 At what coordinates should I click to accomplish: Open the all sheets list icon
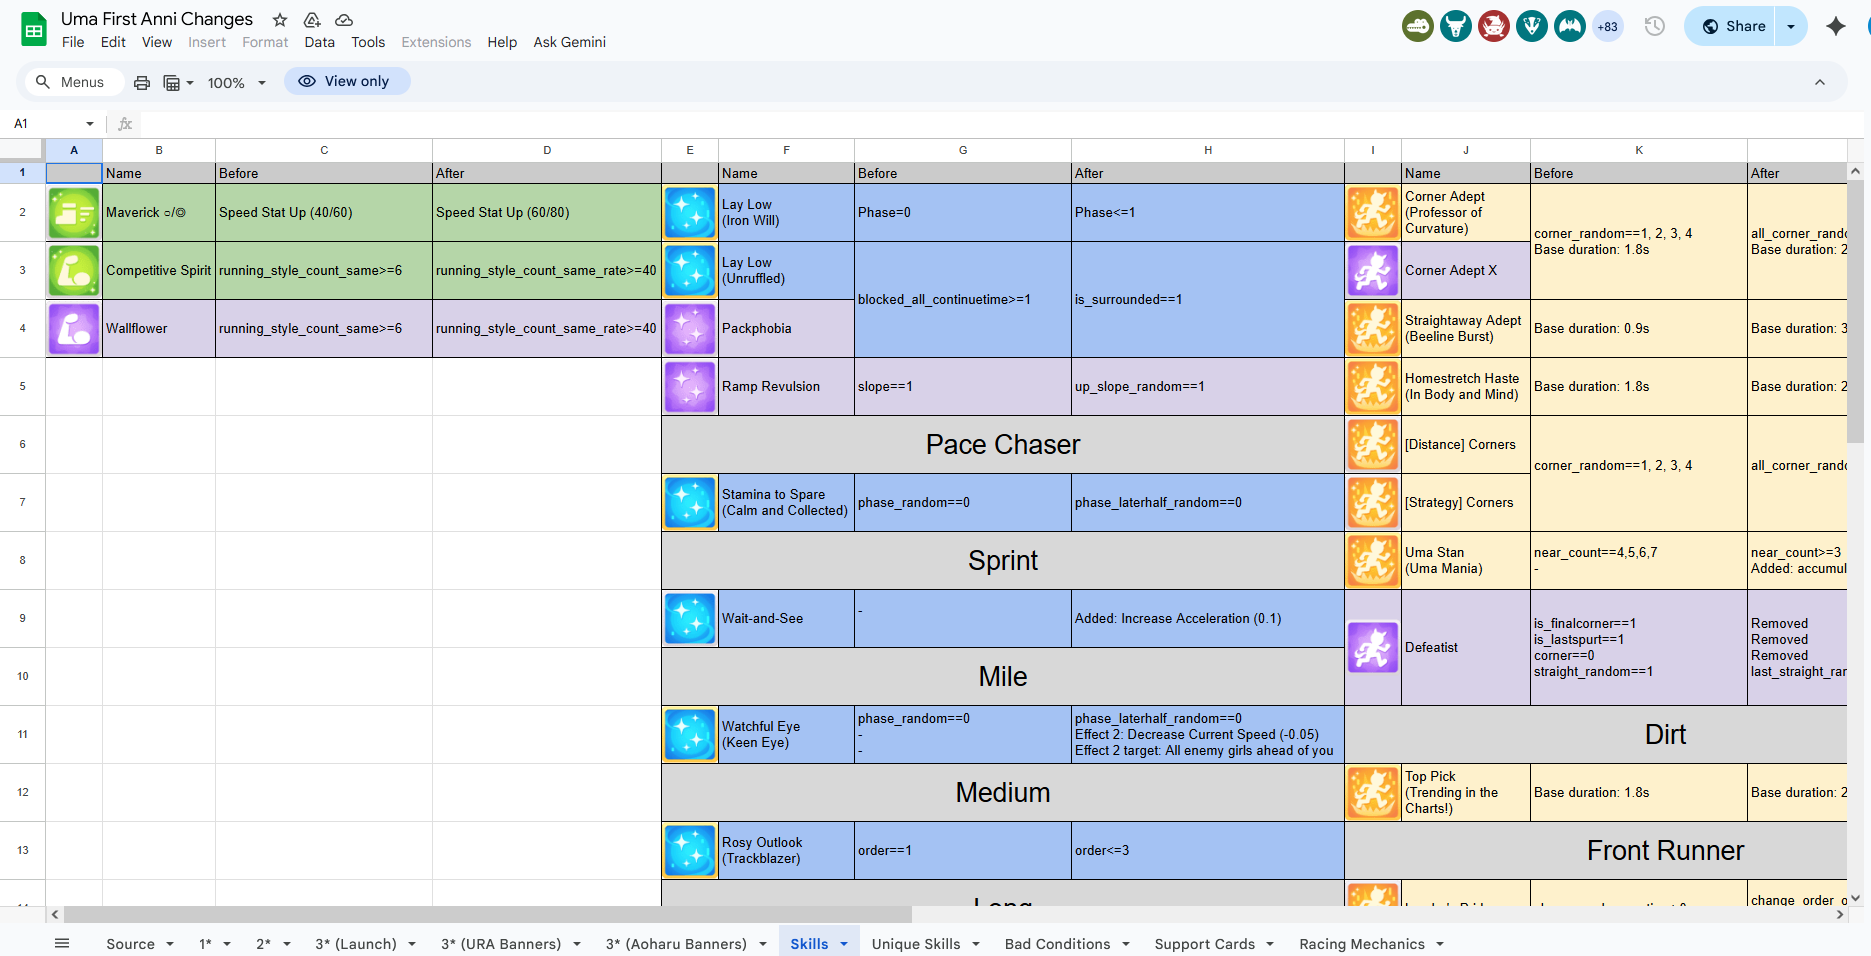pos(62,943)
